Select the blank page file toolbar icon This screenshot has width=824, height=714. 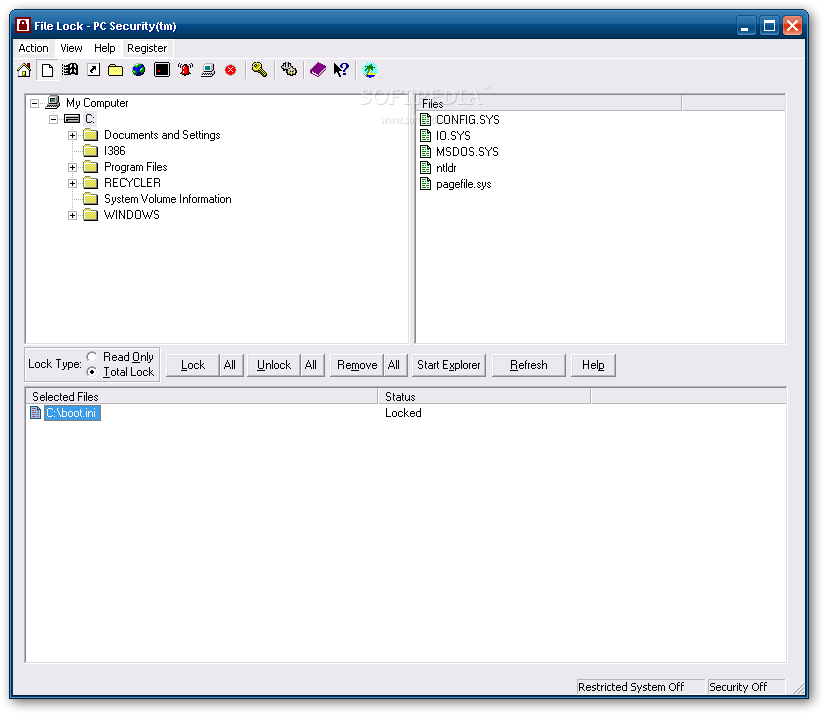coord(47,70)
